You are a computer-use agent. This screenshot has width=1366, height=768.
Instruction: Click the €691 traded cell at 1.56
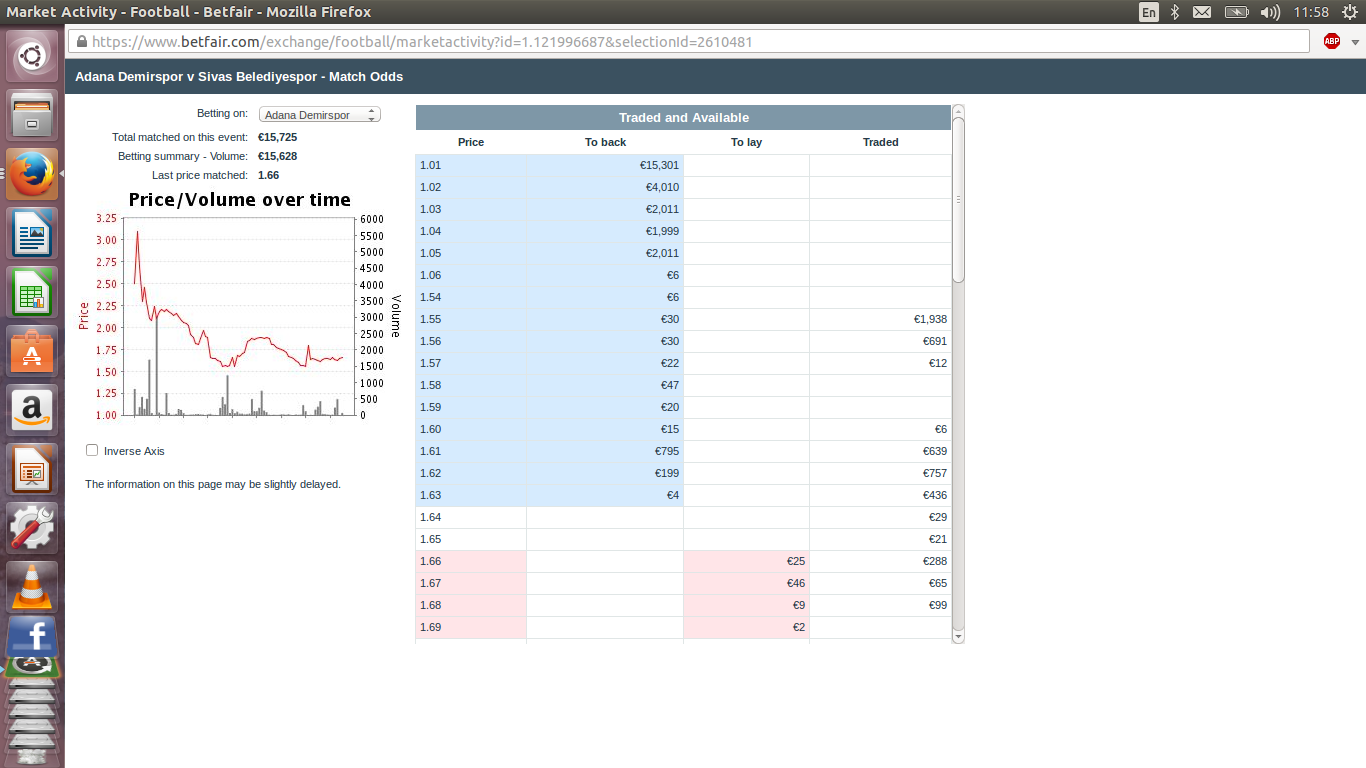[x=880, y=341]
